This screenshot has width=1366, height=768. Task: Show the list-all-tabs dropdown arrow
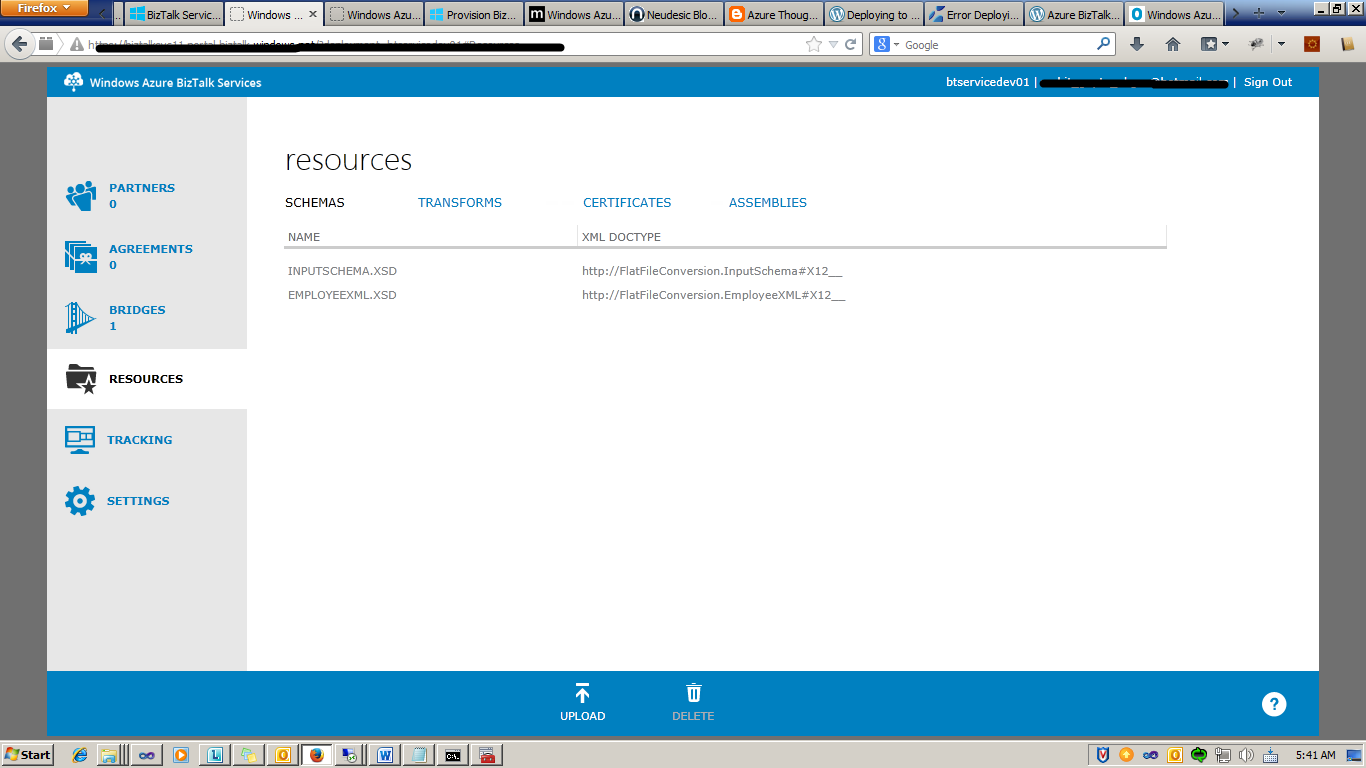[x=1280, y=14]
